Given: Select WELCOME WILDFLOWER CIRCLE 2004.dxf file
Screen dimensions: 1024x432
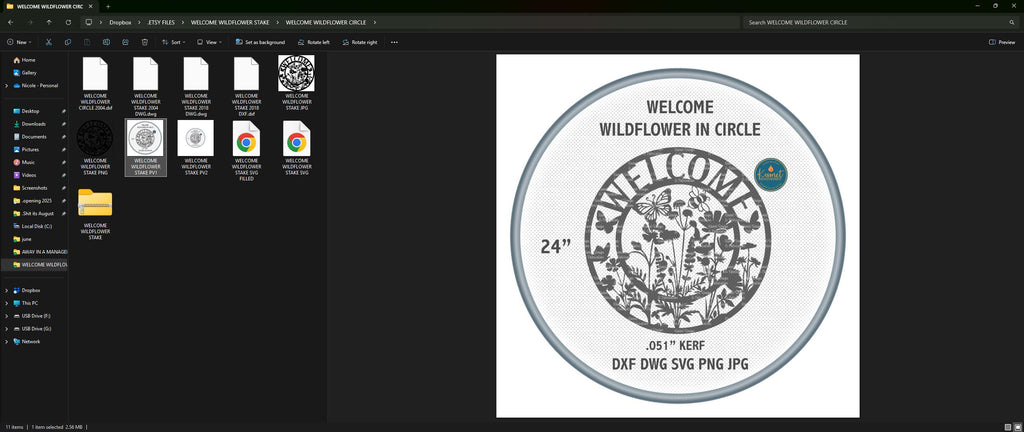Looking at the screenshot, I should tap(95, 83).
